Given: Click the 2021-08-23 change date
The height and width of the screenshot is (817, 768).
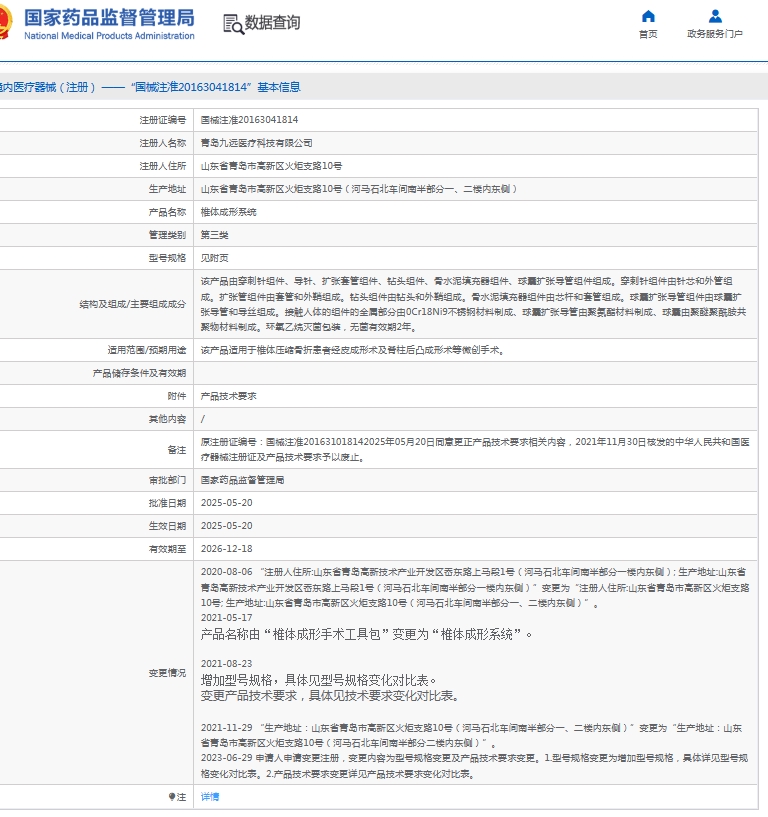Looking at the screenshot, I should coord(227,664).
